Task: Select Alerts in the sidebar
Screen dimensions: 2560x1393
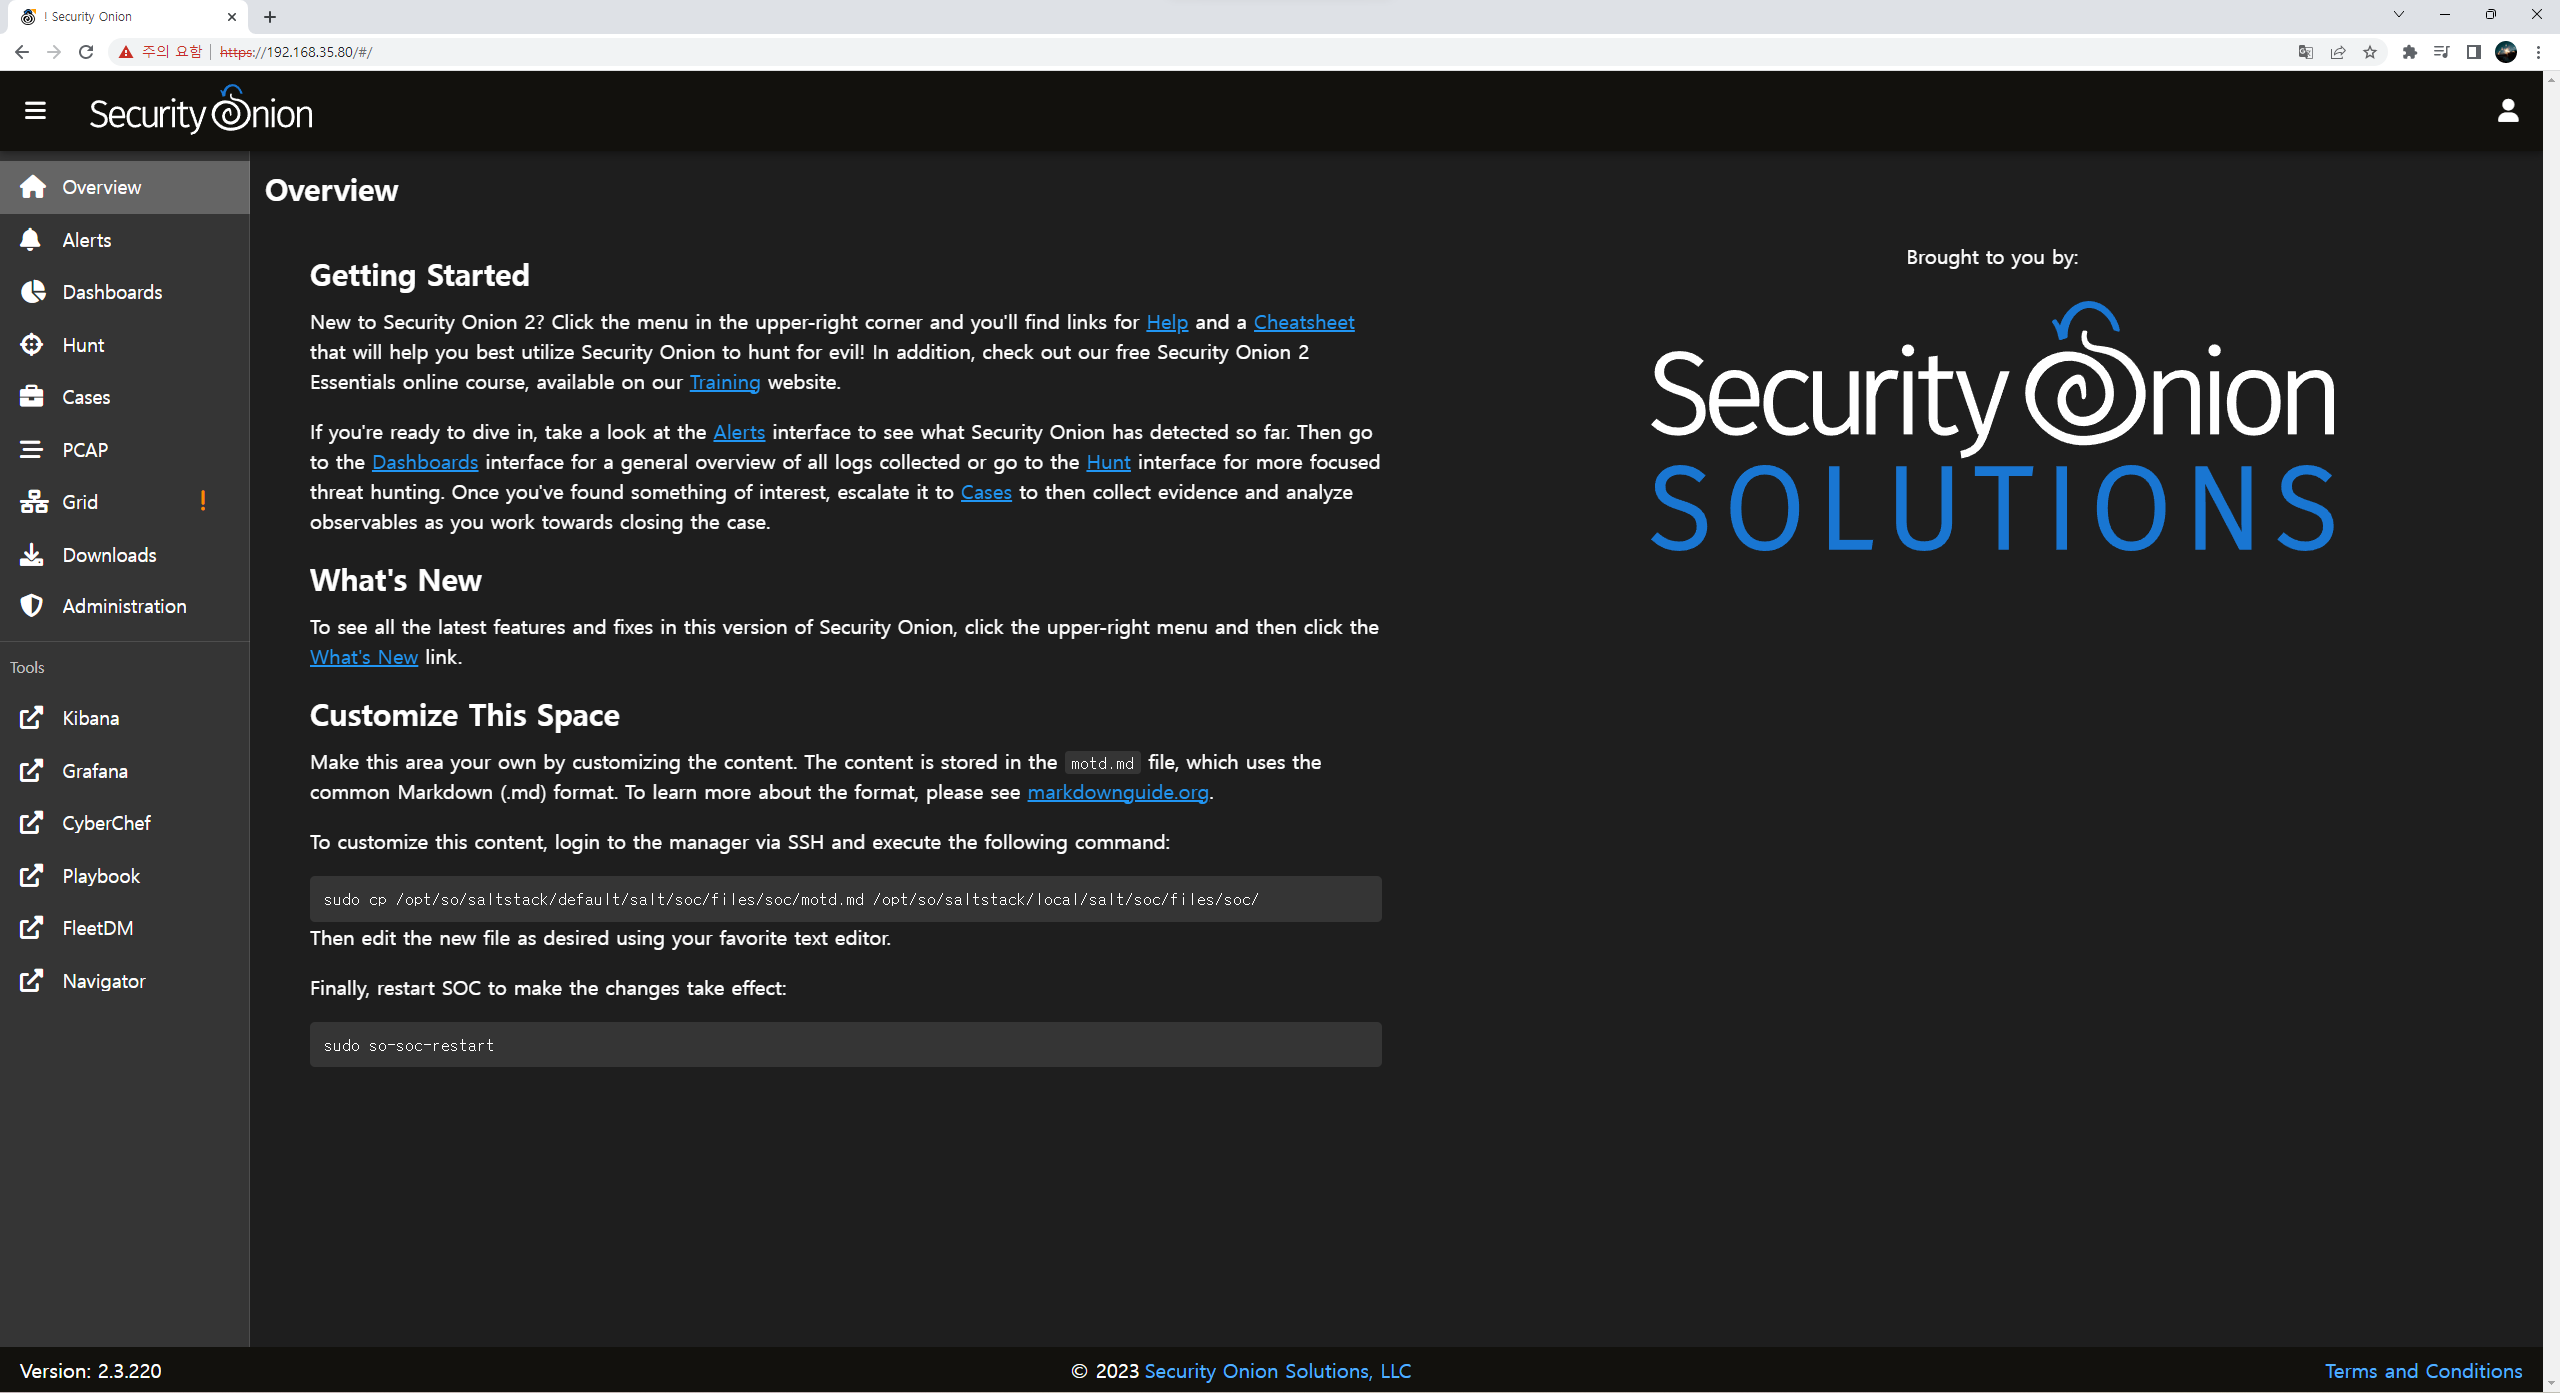Action: click(125, 240)
